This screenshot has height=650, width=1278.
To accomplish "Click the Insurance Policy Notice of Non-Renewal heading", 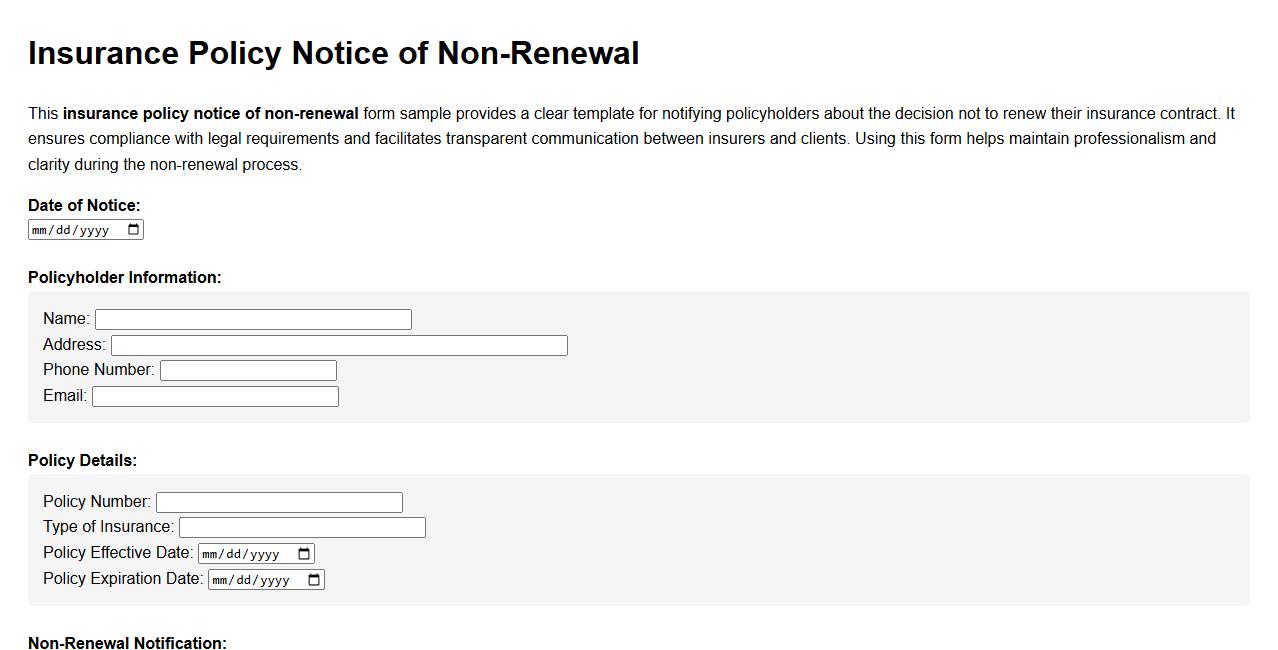I will pyautogui.click(x=334, y=53).
